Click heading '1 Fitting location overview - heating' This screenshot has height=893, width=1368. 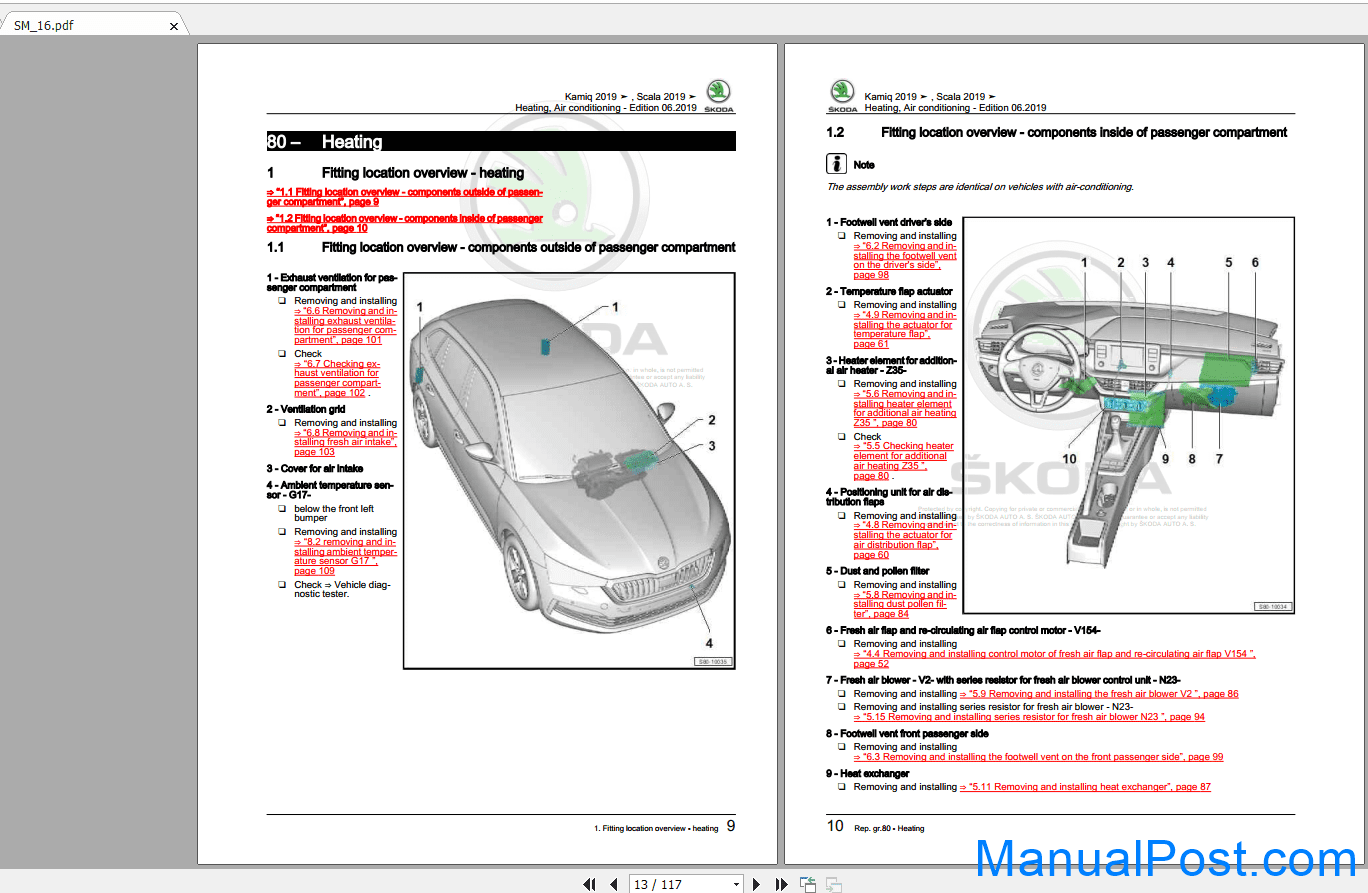click(x=395, y=173)
